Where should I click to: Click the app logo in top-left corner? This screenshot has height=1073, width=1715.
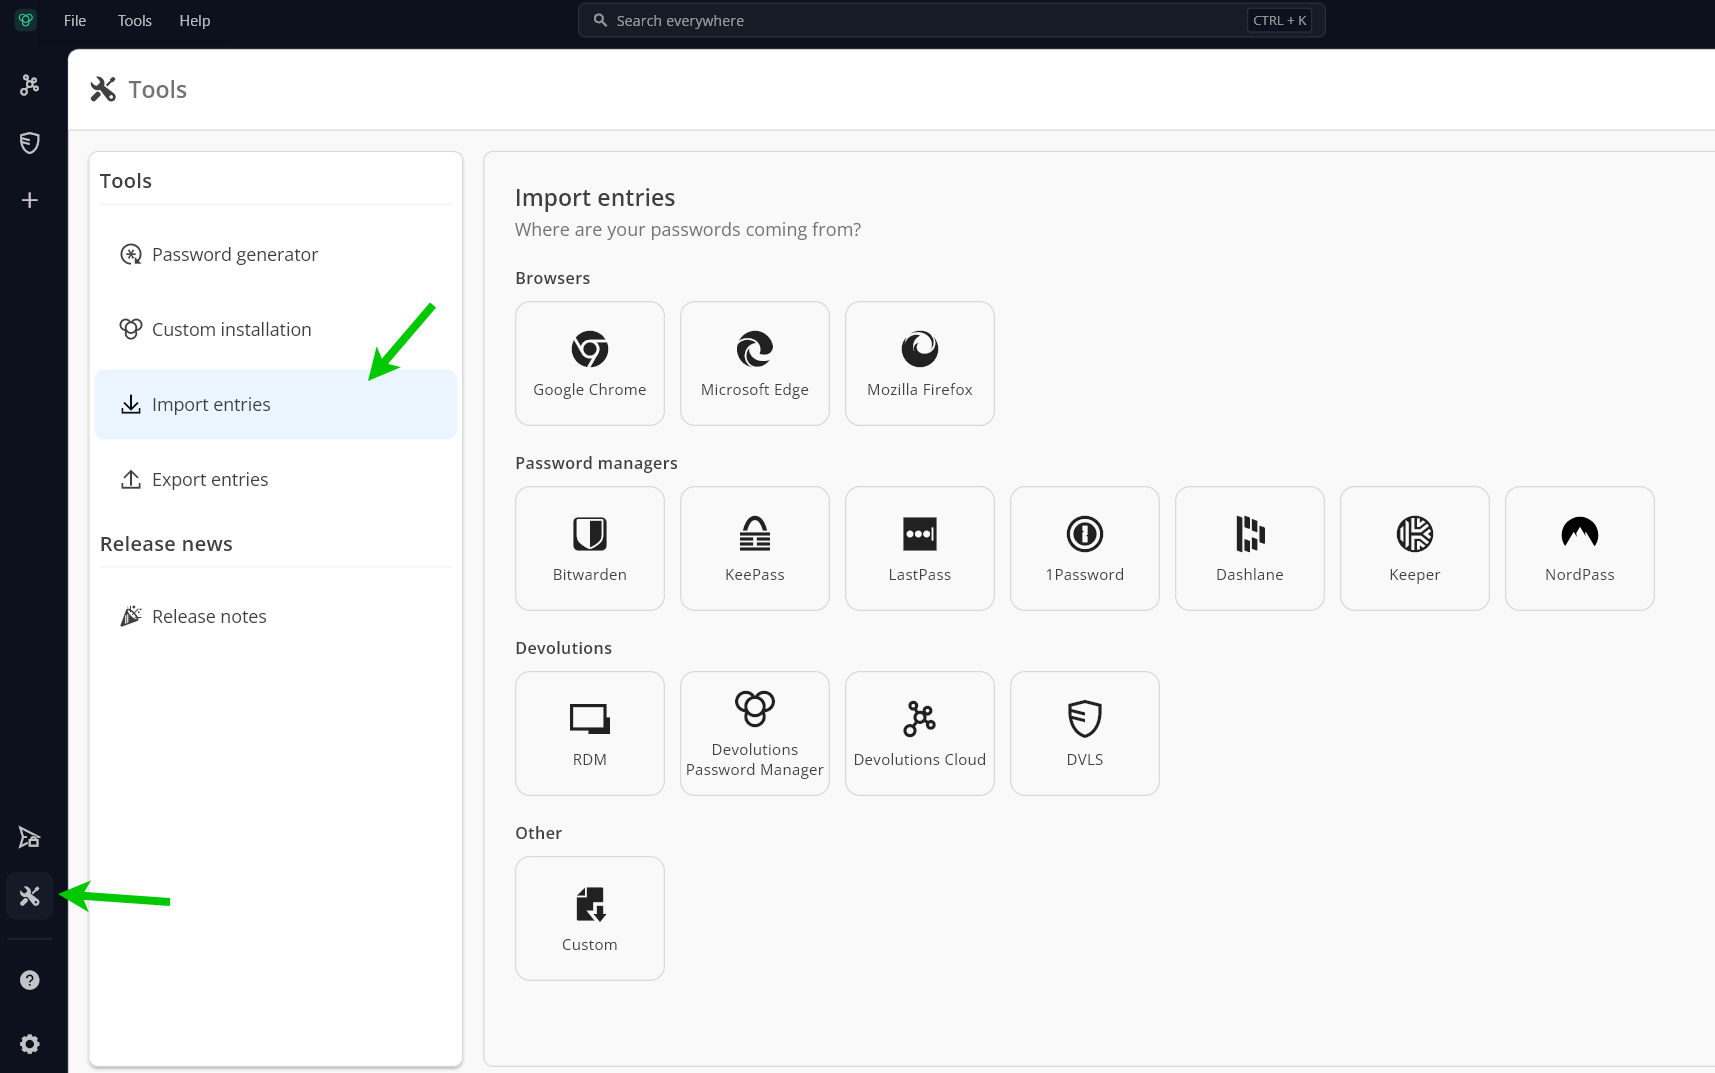[x=26, y=20]
